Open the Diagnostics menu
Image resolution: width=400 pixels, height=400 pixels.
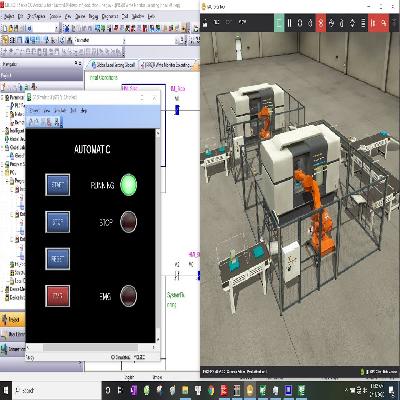110,16
